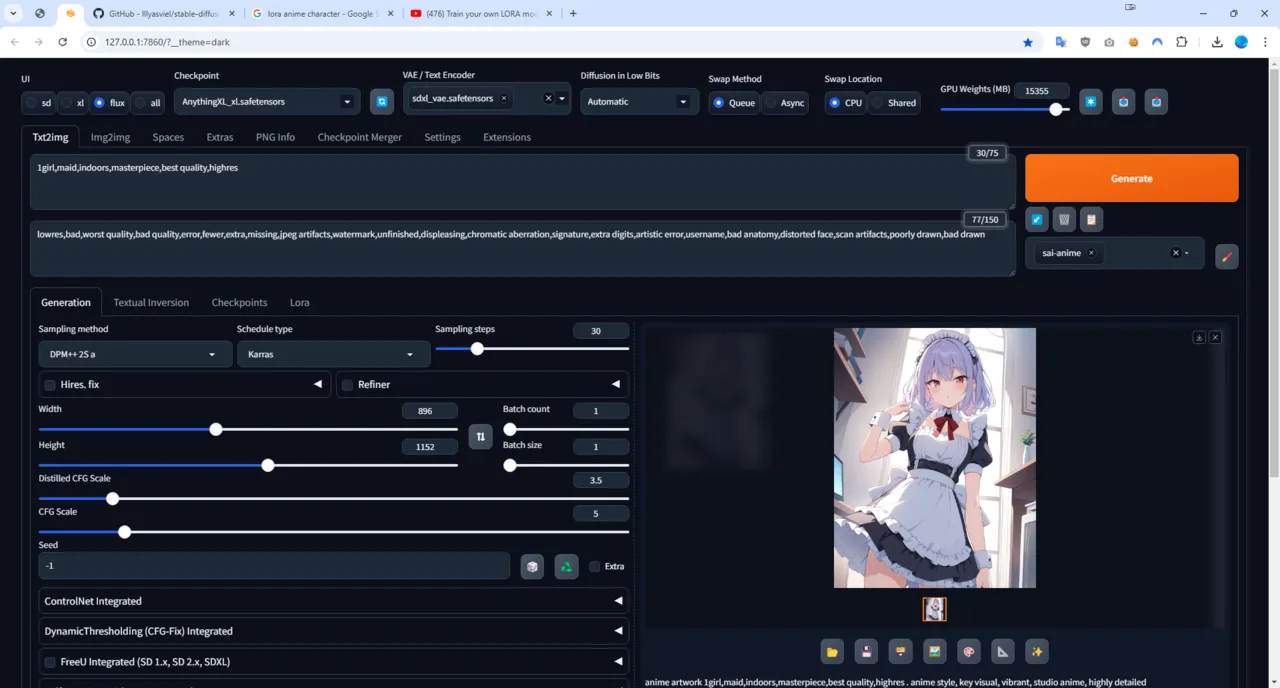1280x688 pixels.
Task: Click the floppy disk save image icon
Action: pyautogui.click(x=866, y=652)
